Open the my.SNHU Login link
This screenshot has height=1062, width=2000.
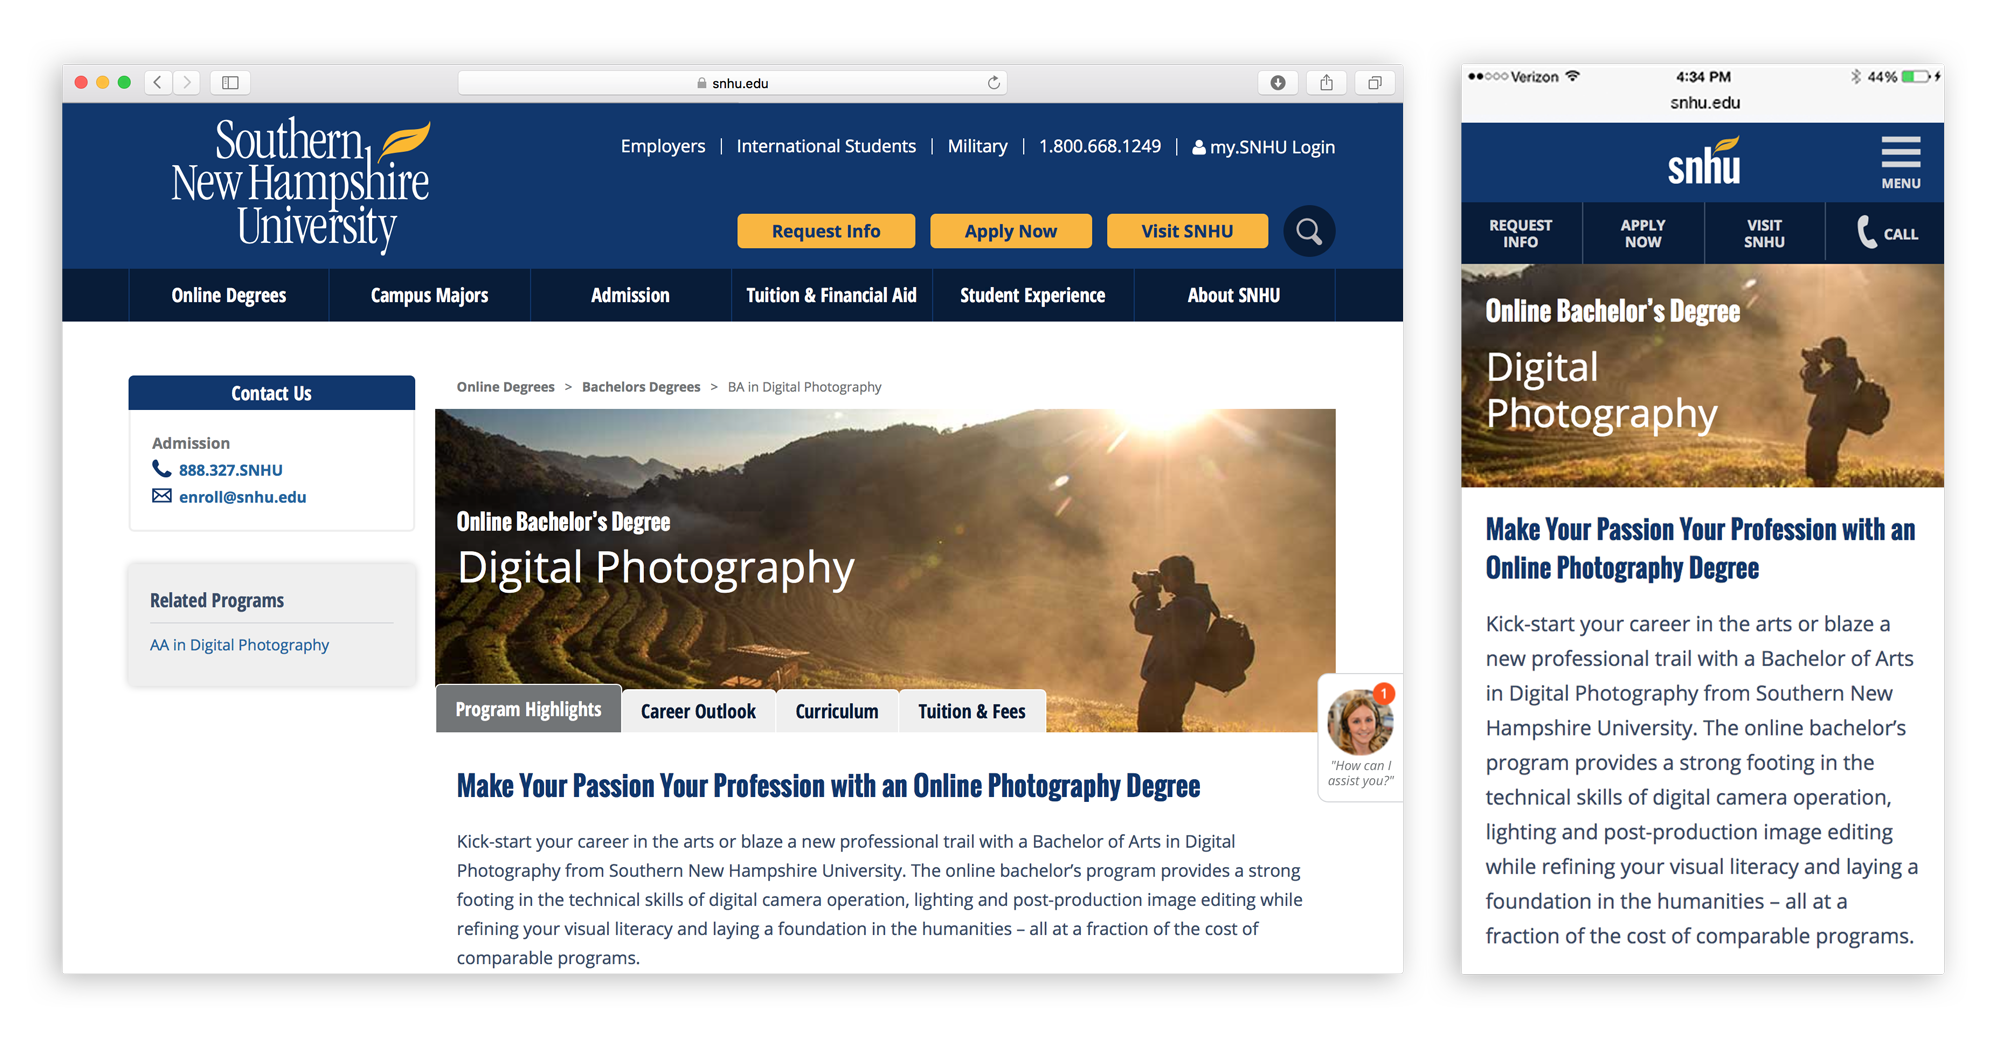1263,147
